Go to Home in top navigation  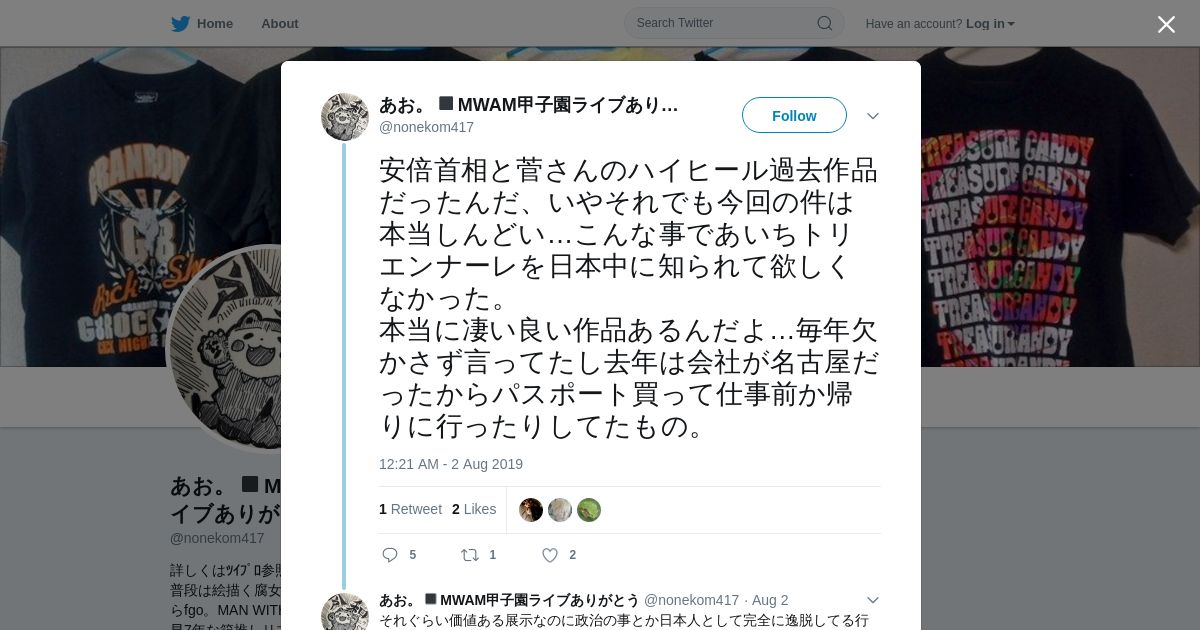point(215,23)
